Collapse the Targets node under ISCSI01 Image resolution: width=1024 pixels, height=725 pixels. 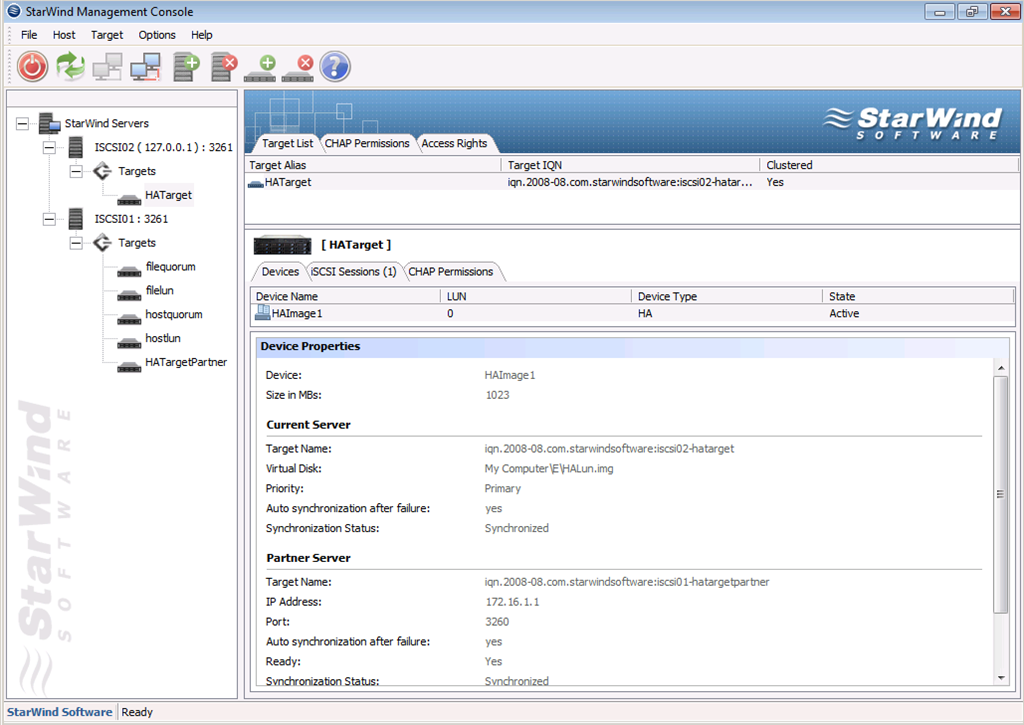click(x=76, y=243)
